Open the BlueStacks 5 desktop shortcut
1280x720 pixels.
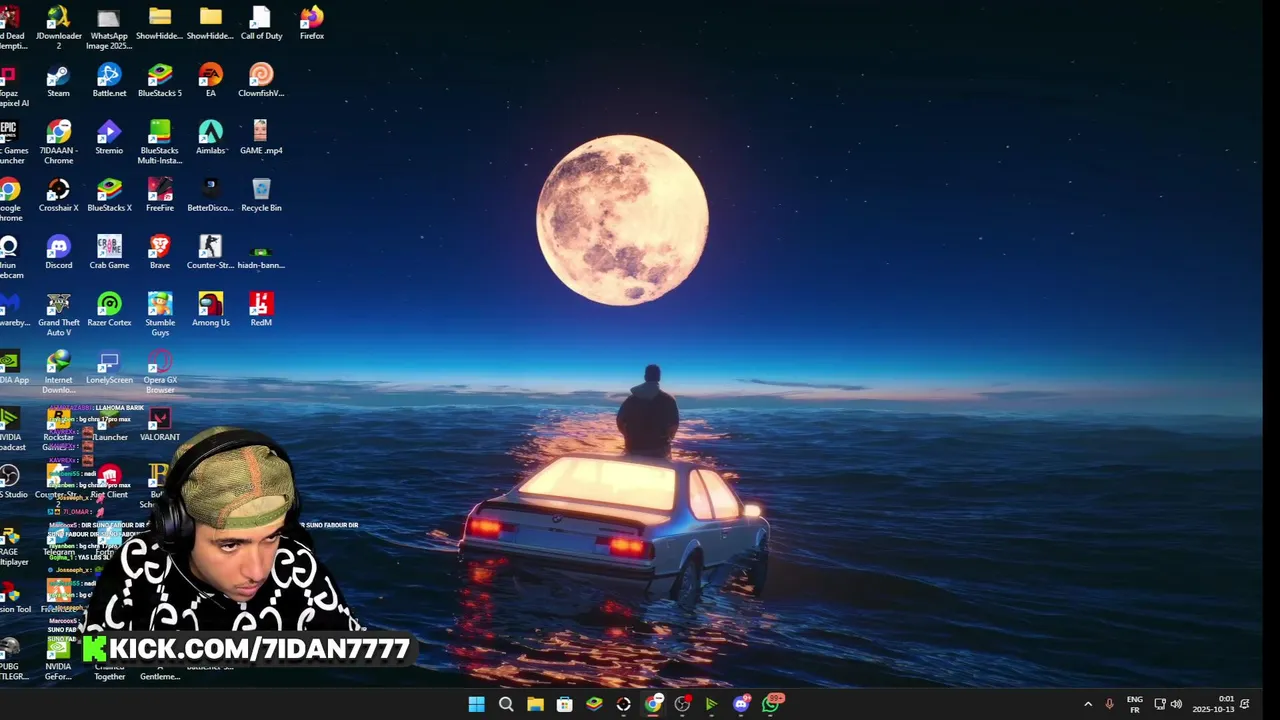(160, 80)
